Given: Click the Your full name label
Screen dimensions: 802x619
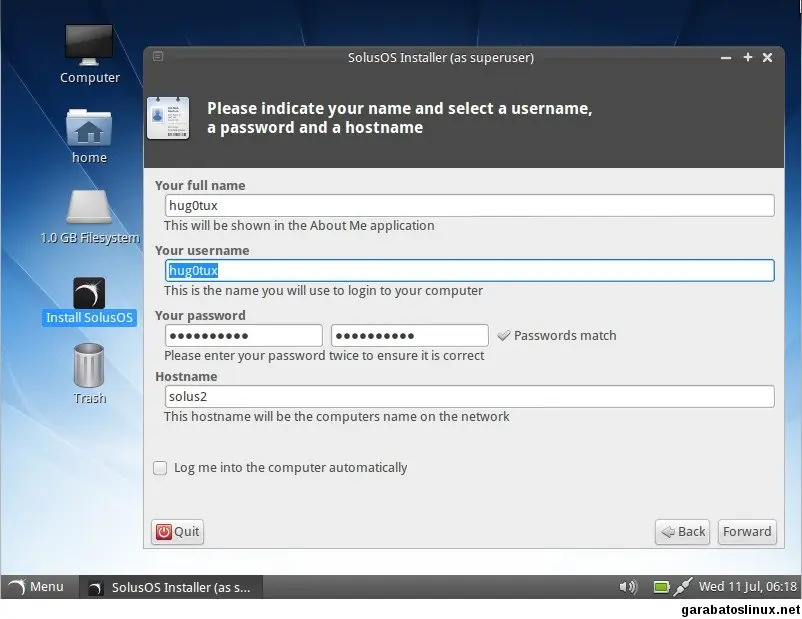Looking at the screenshot, I should tap(200, 186).
